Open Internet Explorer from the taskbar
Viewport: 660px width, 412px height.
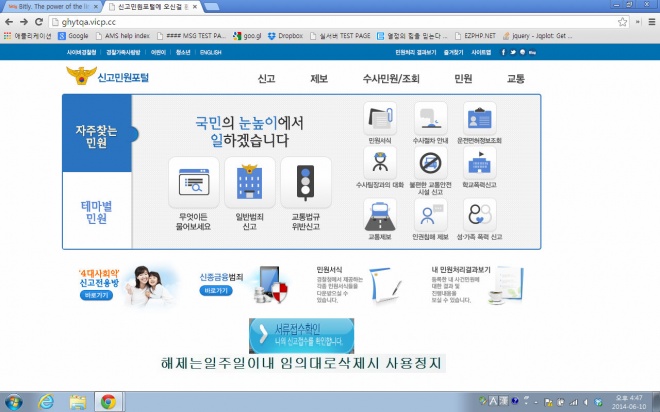(x=45, y=400)
